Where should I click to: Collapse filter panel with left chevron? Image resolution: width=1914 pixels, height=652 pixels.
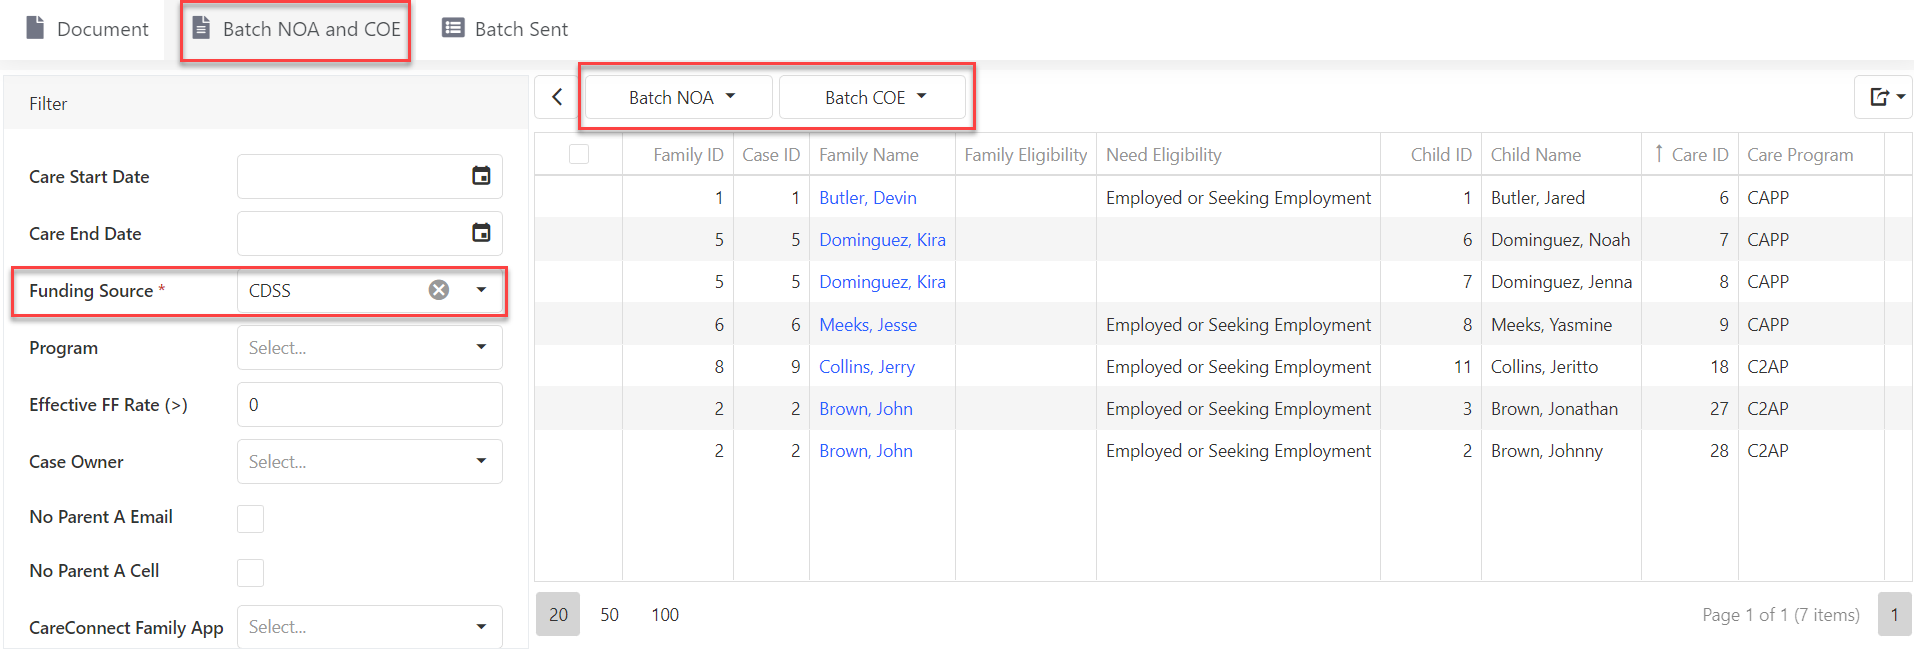[557, 97]
